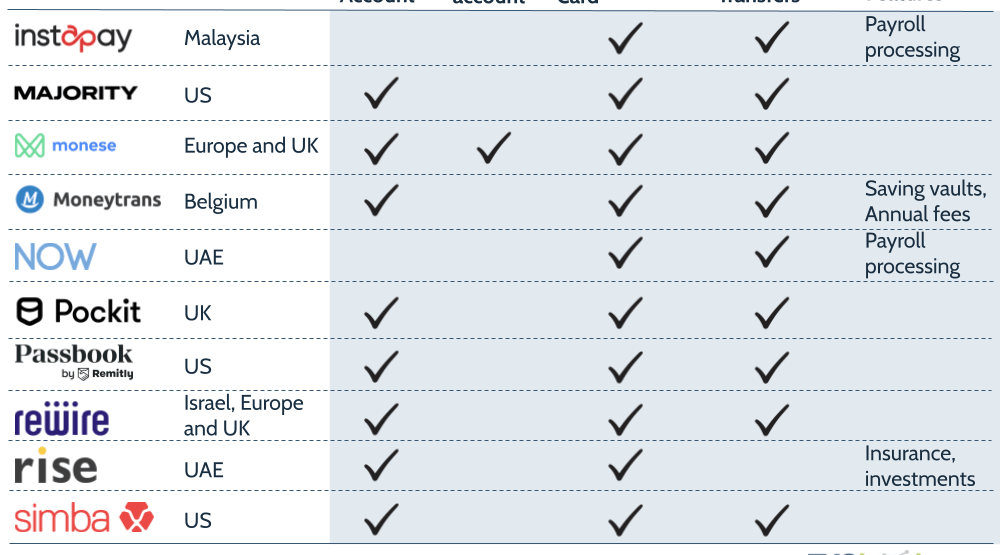Click the Instapay logo
Viewport: 1000px width, 555px height.
click(x=73, y=38)
